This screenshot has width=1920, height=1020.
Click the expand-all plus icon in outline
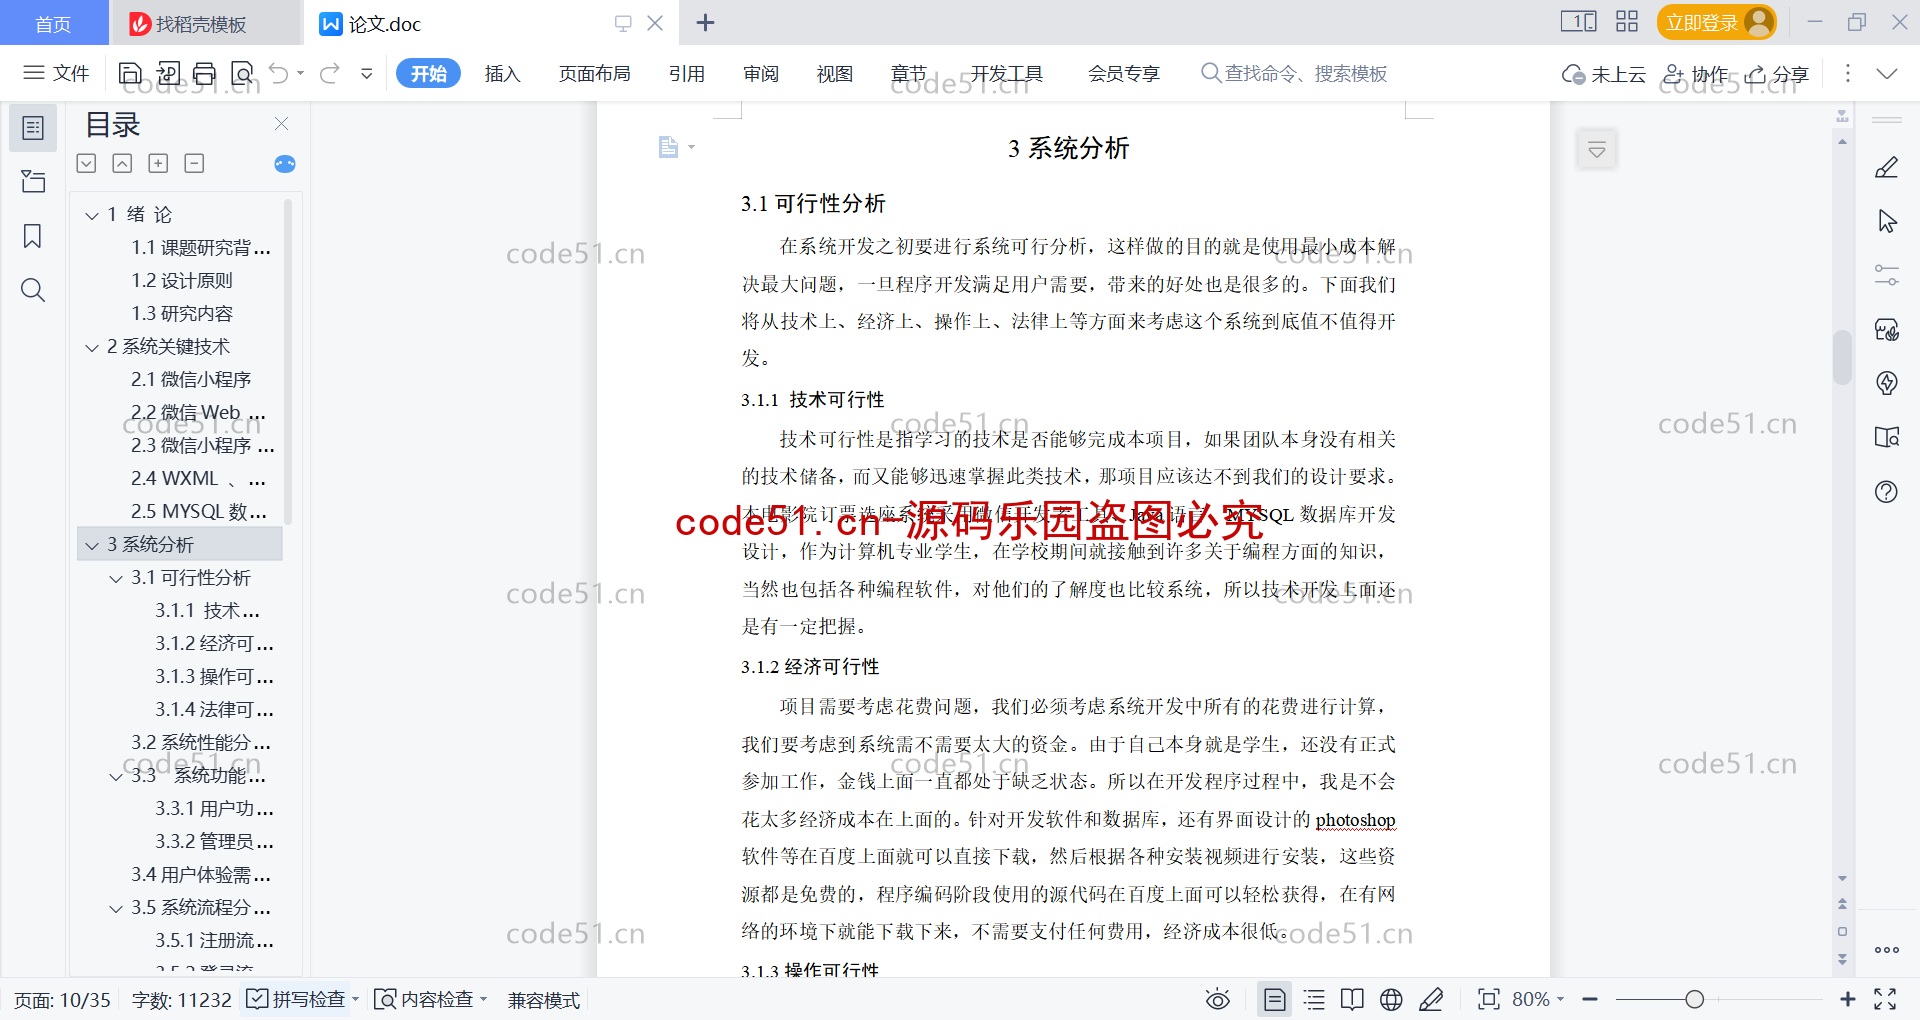[x=158, y=163]
